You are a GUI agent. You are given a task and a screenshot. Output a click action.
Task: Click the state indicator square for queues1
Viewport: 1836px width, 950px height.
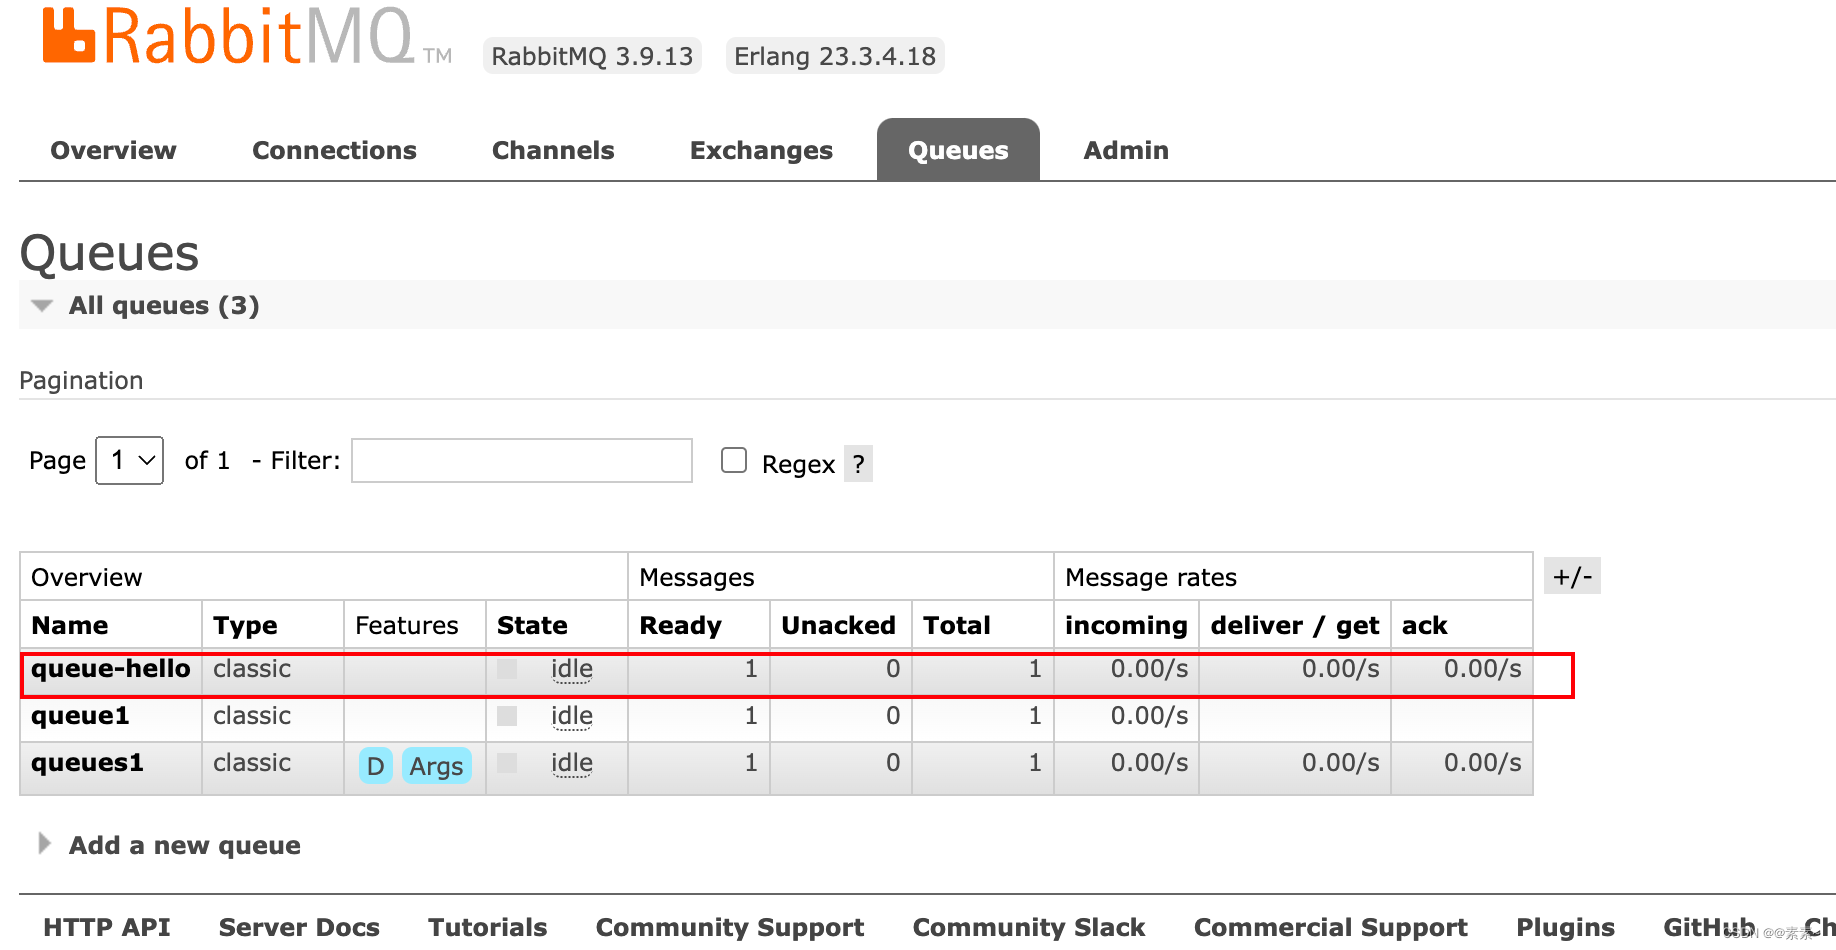pyautogui.click(x=507, y=763)
